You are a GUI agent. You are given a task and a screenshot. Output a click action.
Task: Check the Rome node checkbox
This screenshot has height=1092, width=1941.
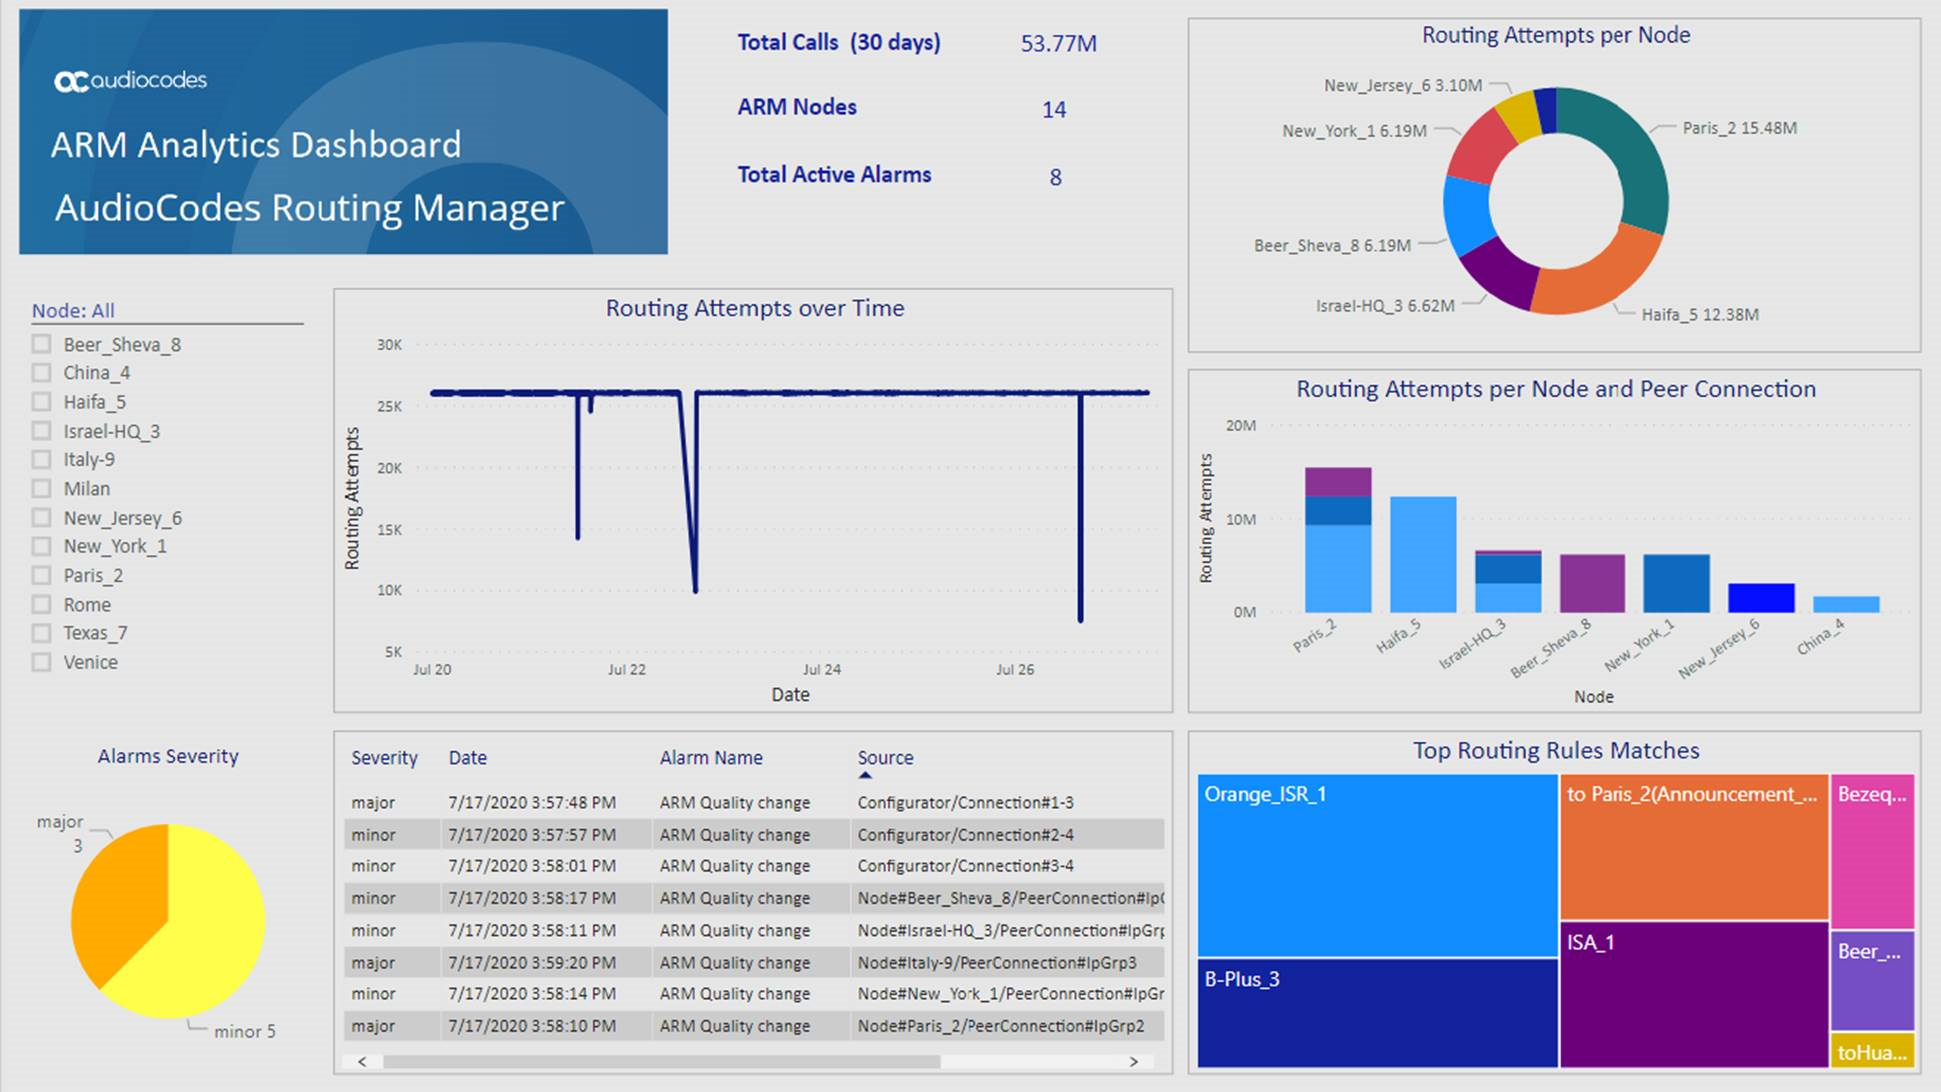tap(41, 605)
